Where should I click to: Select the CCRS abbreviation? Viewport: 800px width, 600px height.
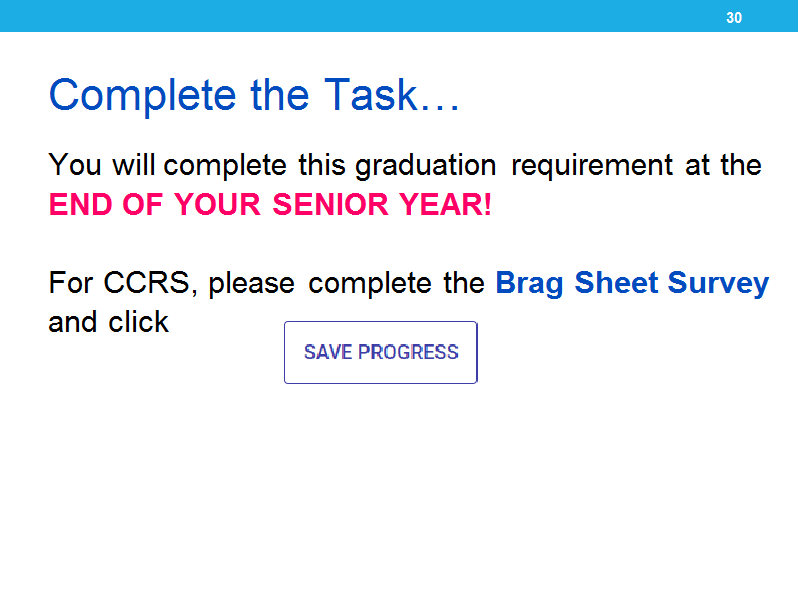coord(146,283)
